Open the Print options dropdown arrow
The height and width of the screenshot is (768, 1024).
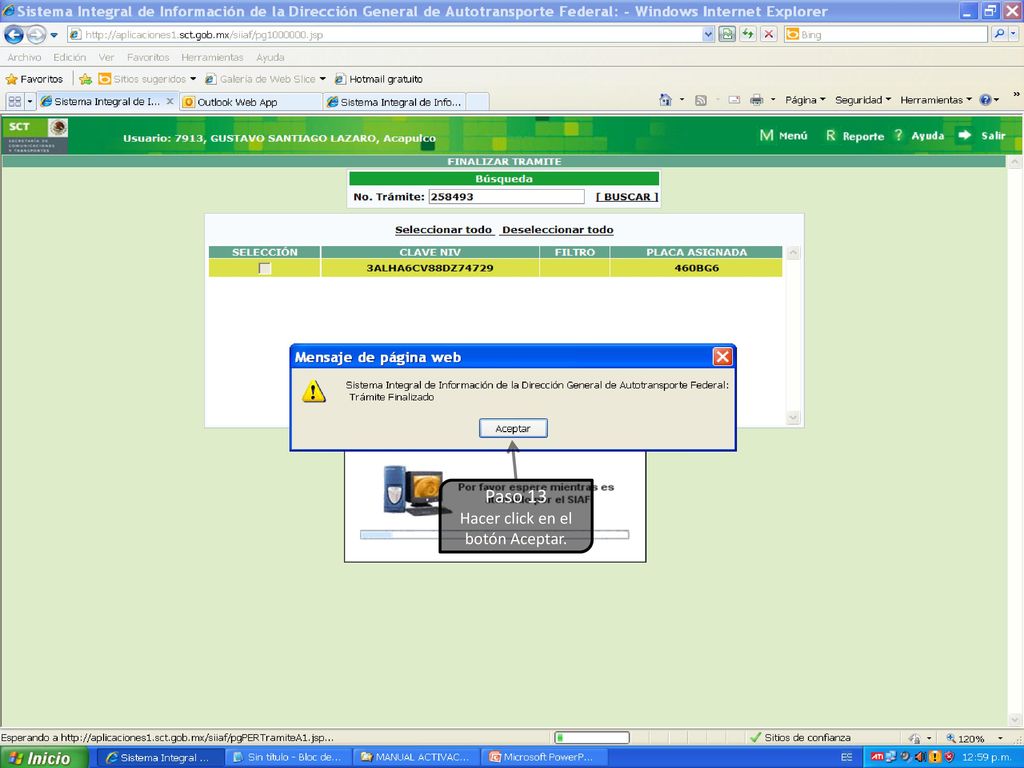[x=773, y=100]
